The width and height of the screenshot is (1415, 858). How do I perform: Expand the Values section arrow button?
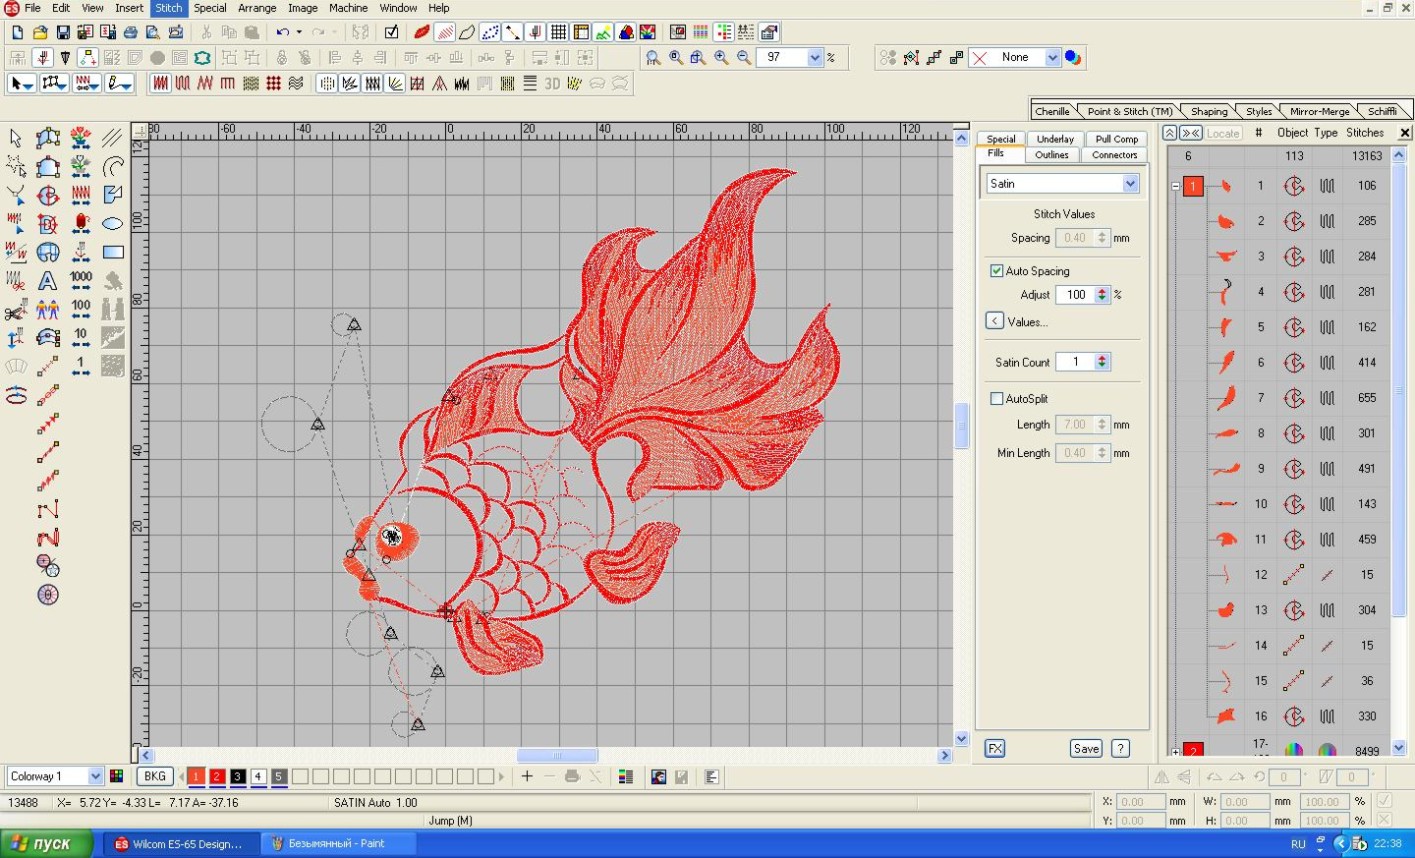click(x=994, y=321)
